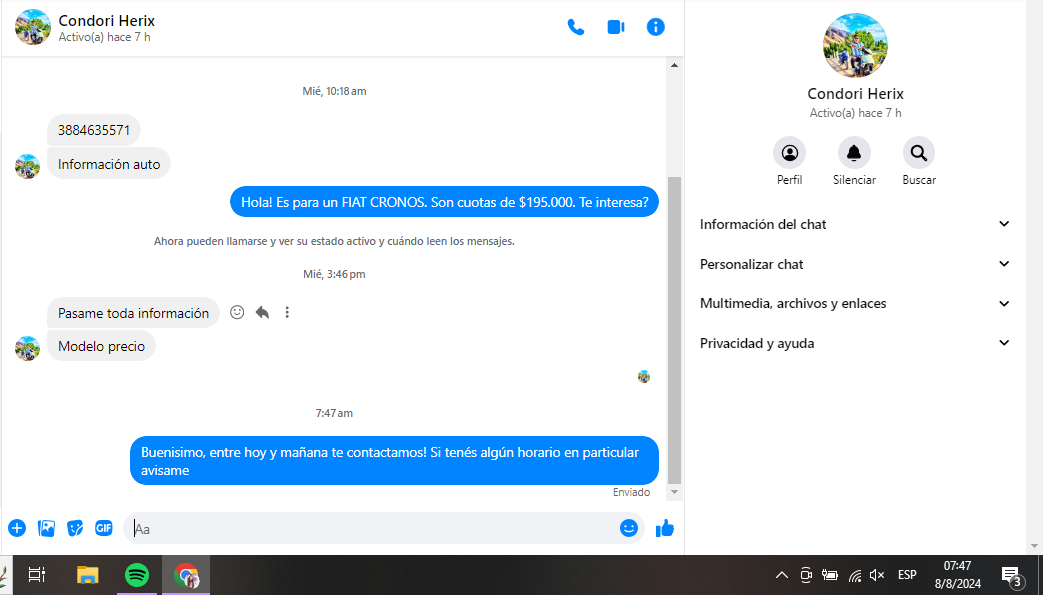
Task: Start a video call in chat header
Action: coord(615,27)
